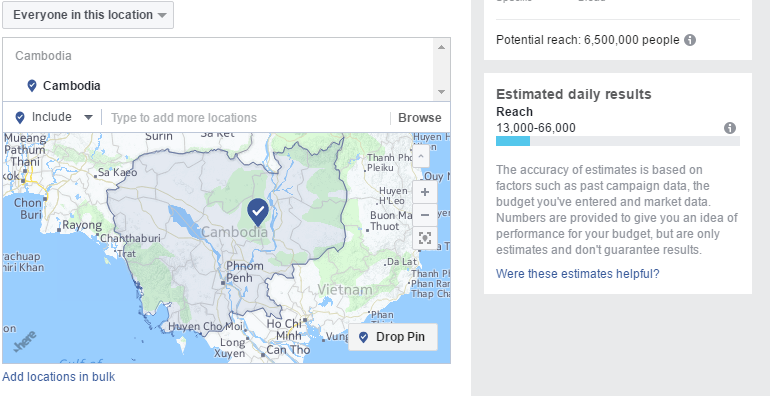770x396 pixels.
Task: Click the Cambodia location pin icon in list
Action: coord(32,86)
